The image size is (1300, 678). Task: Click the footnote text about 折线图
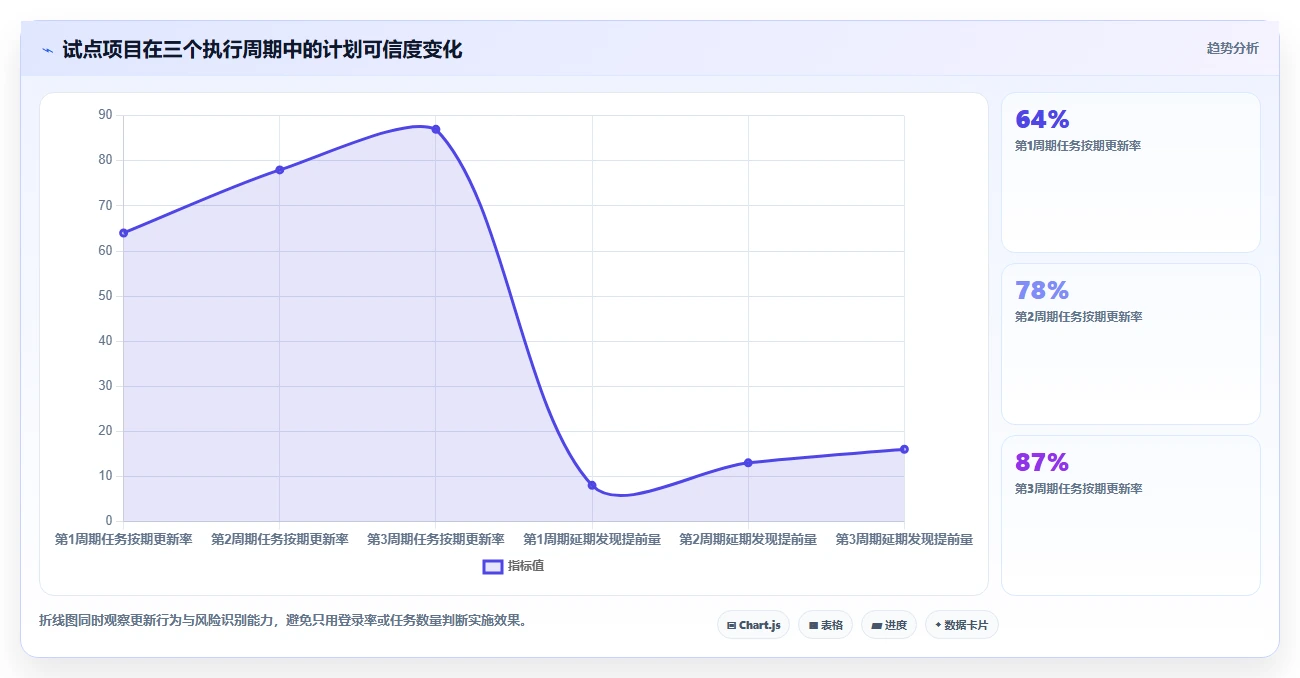tap(282, 620)
